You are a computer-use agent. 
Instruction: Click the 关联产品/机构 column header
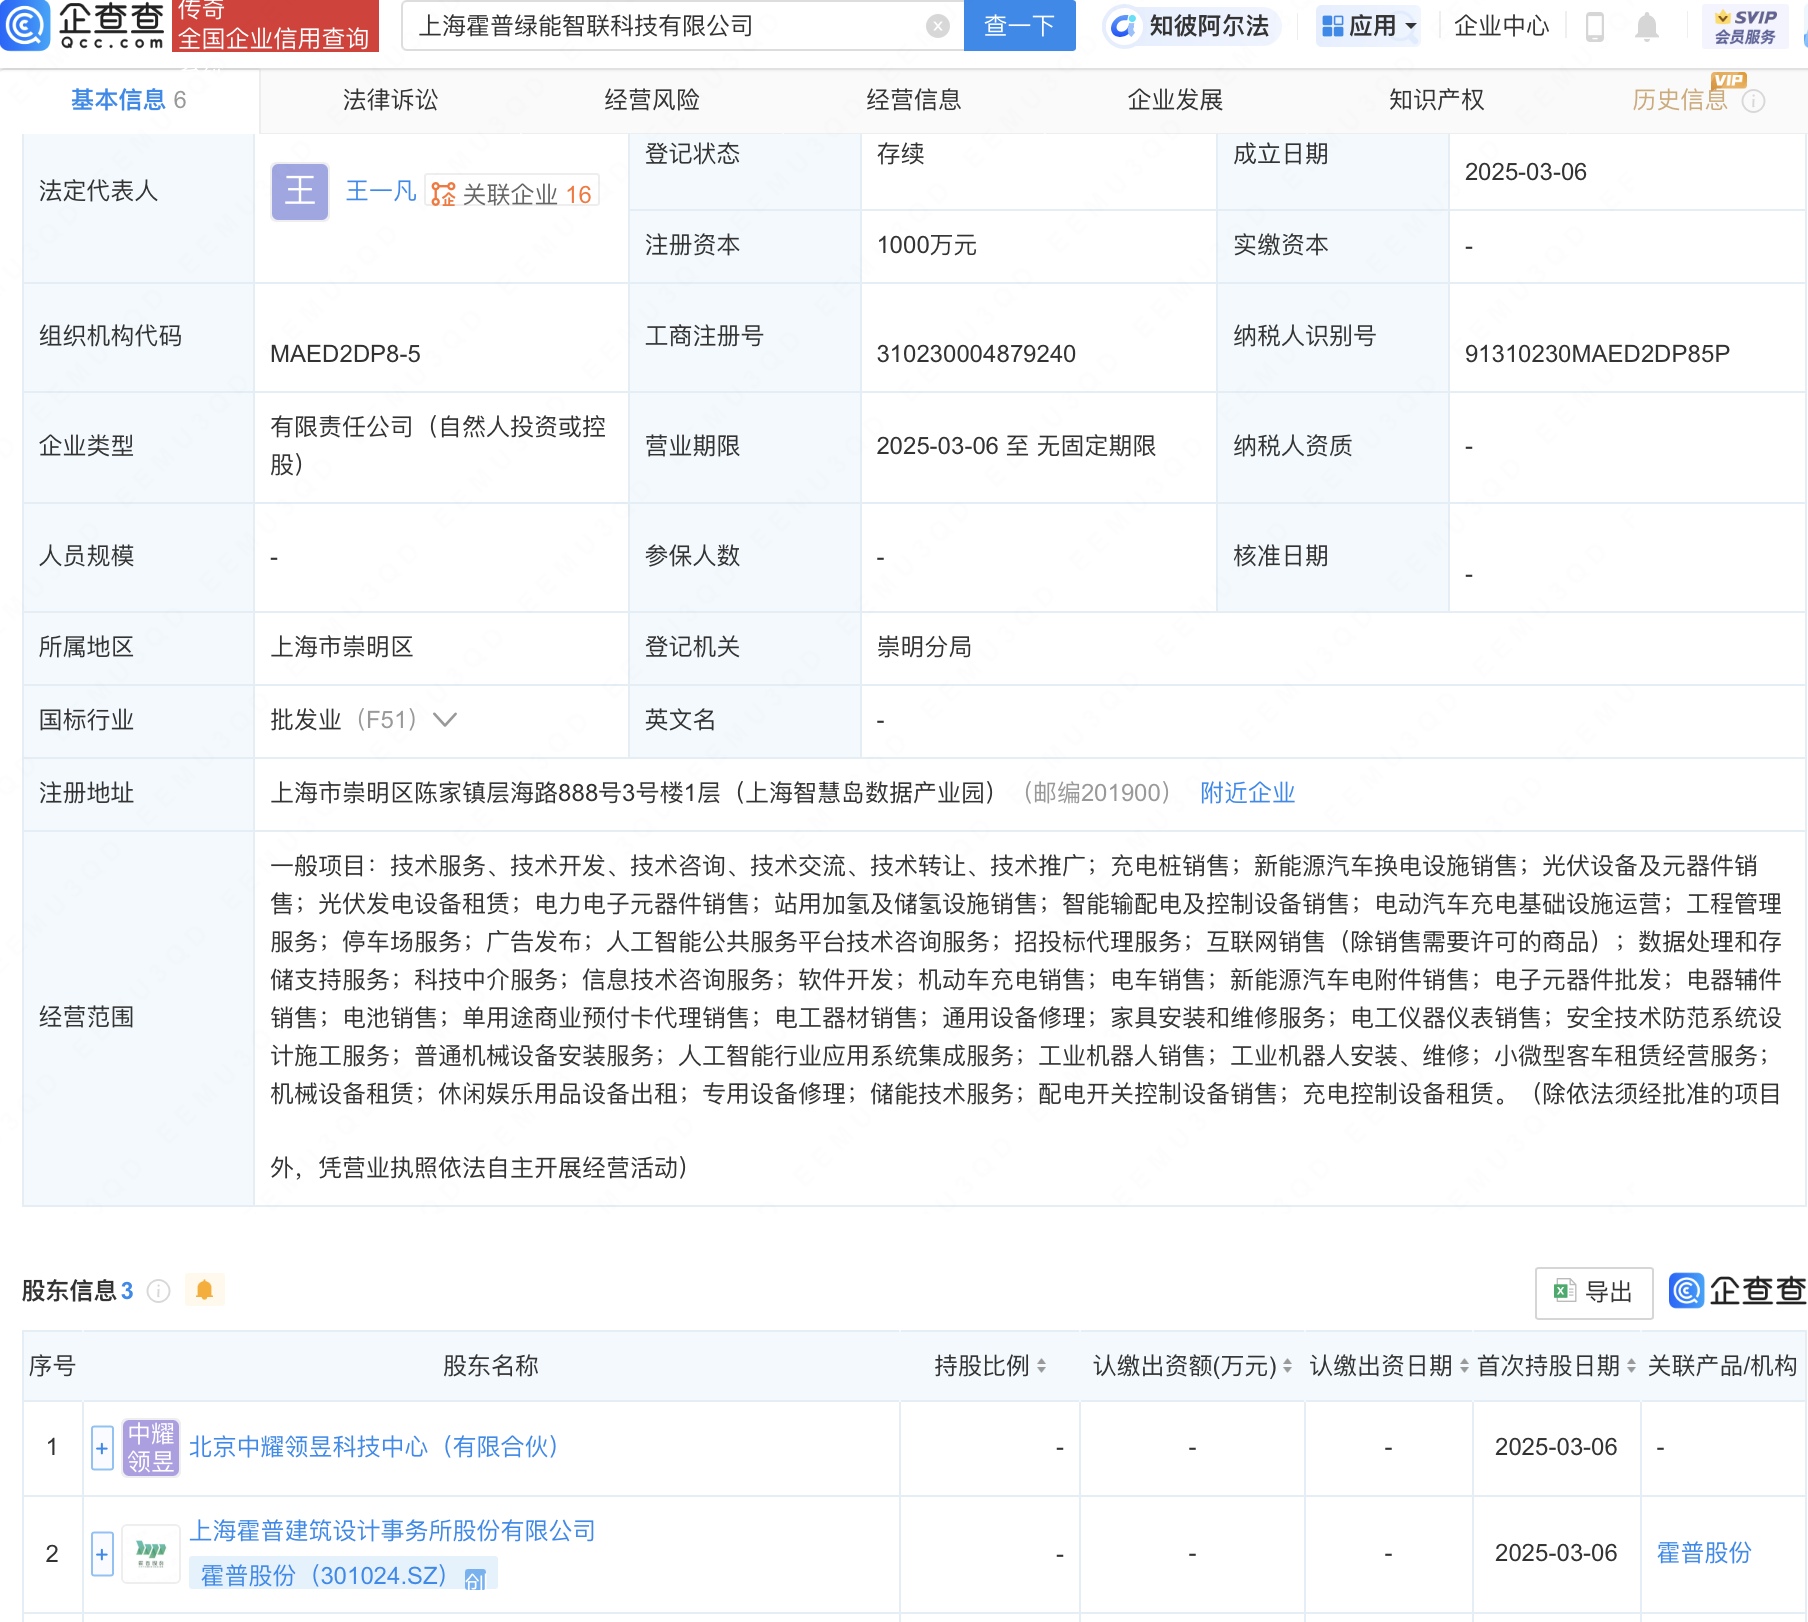[1722, 1366]
